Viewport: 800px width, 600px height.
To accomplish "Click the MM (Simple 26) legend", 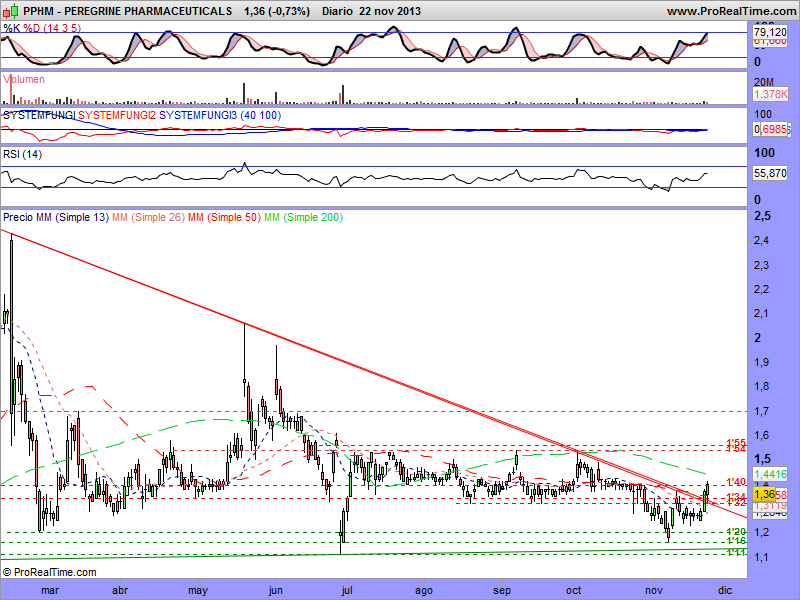I will click(x=148, y=217).
